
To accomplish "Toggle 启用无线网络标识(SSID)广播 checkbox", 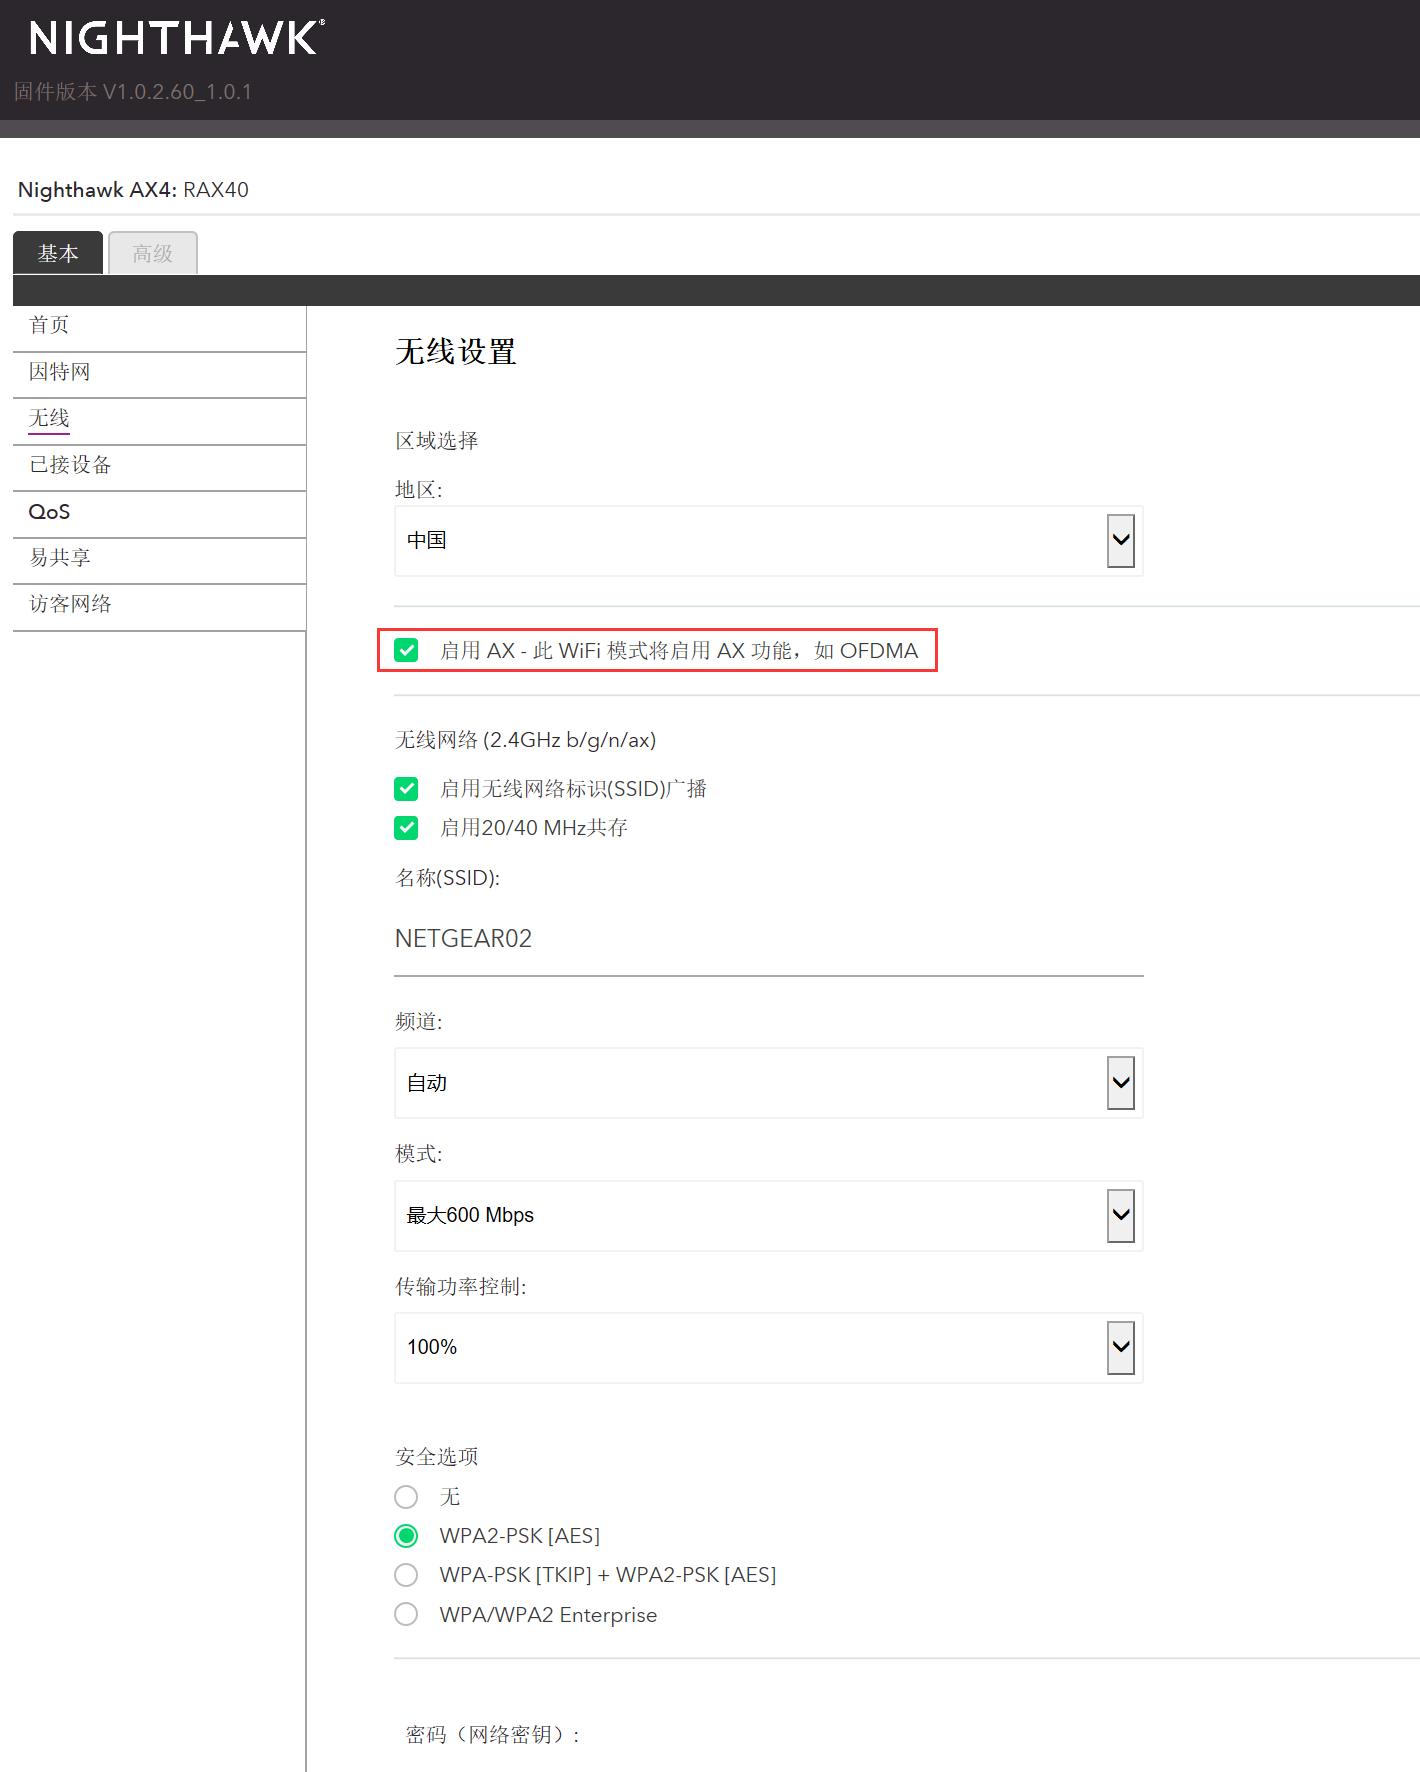I will (x=406, y=789).
